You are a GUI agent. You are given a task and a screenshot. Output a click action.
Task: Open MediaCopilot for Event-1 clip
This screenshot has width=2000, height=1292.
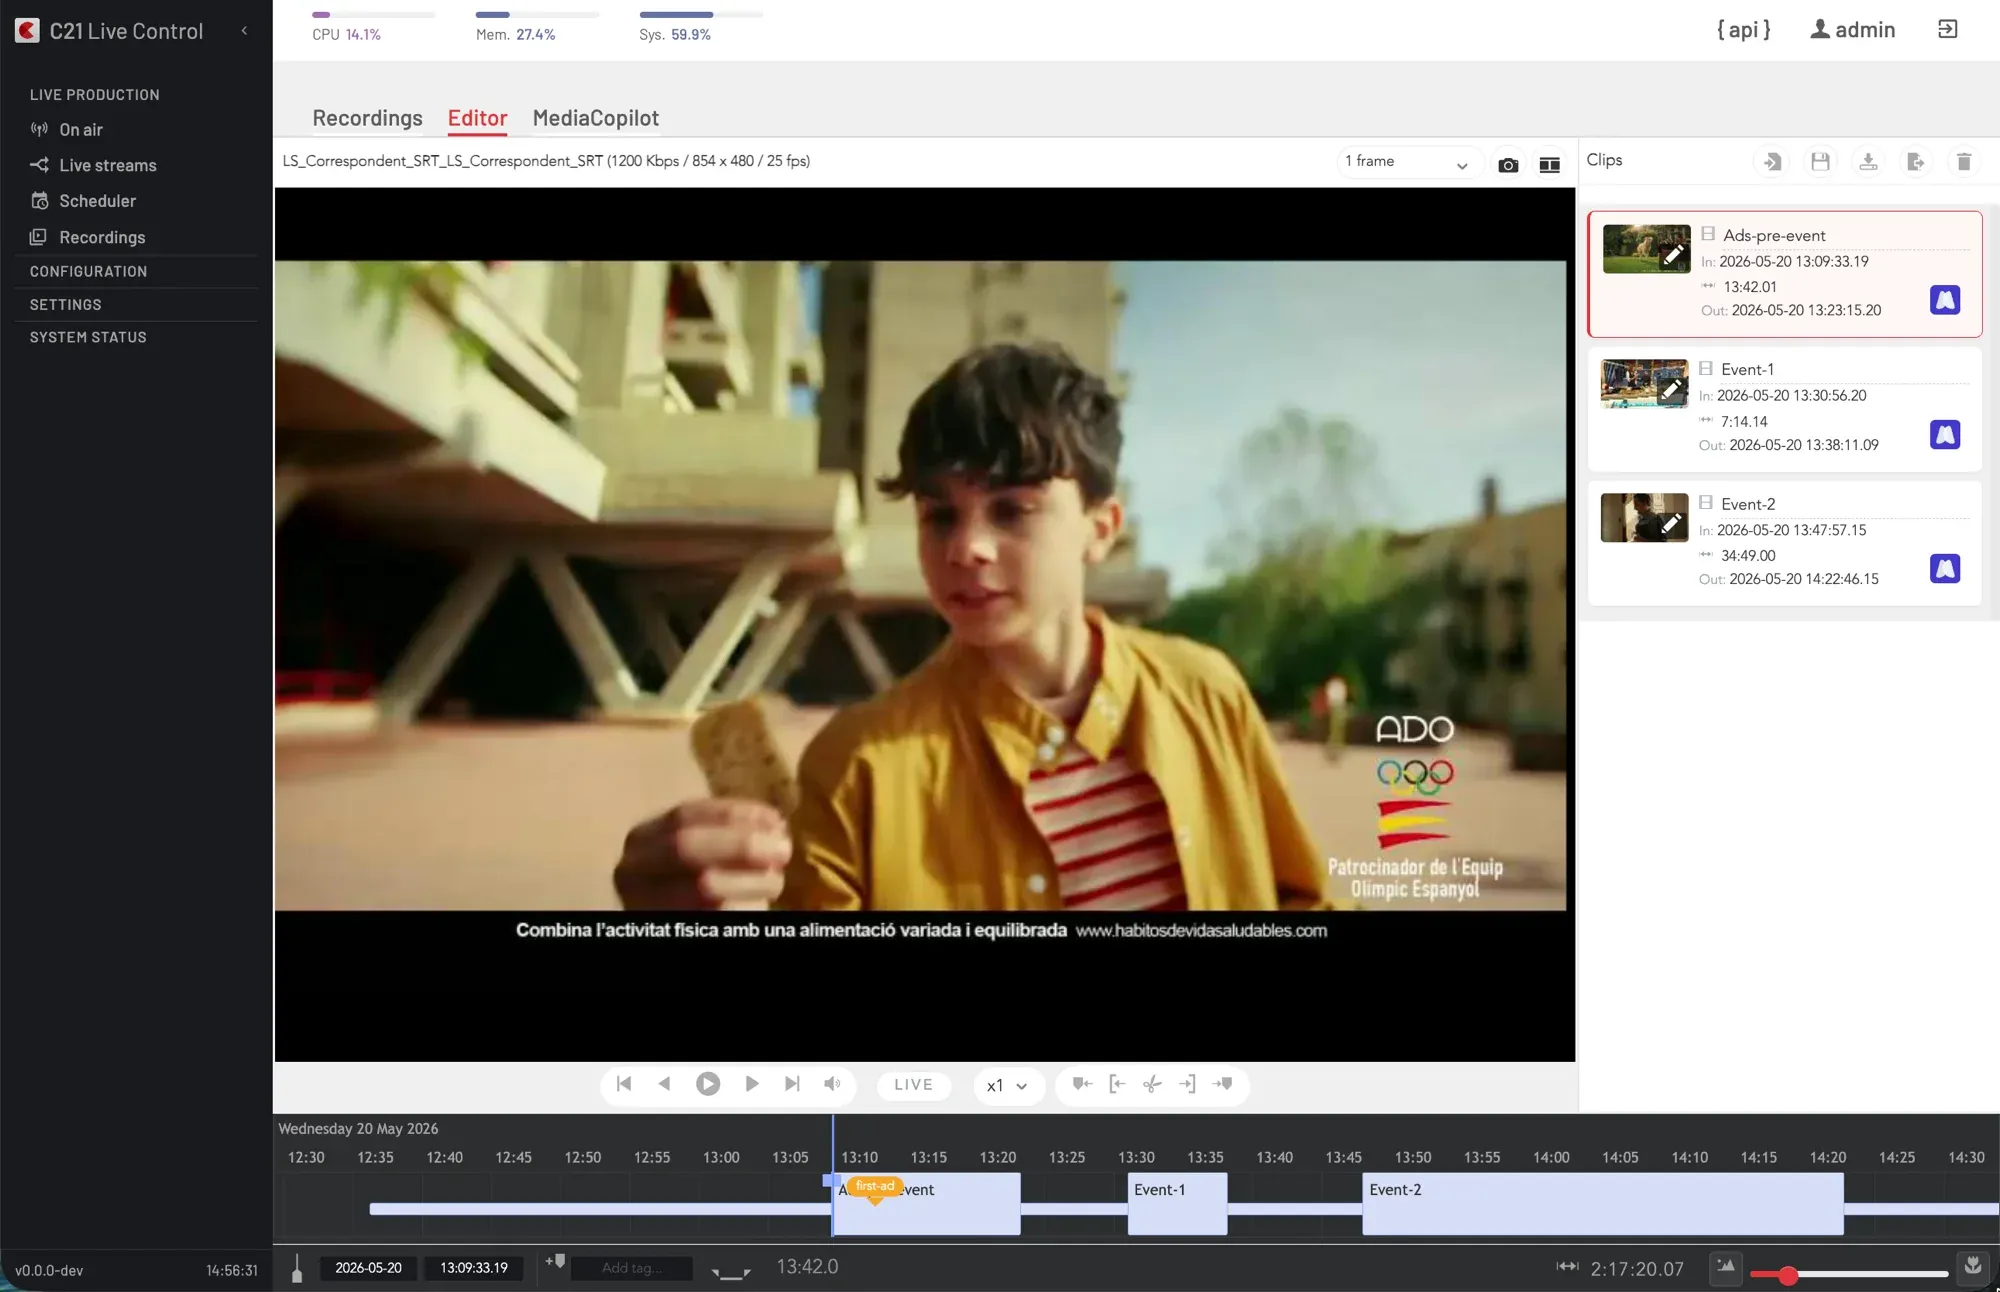[x=1944, y=435]
